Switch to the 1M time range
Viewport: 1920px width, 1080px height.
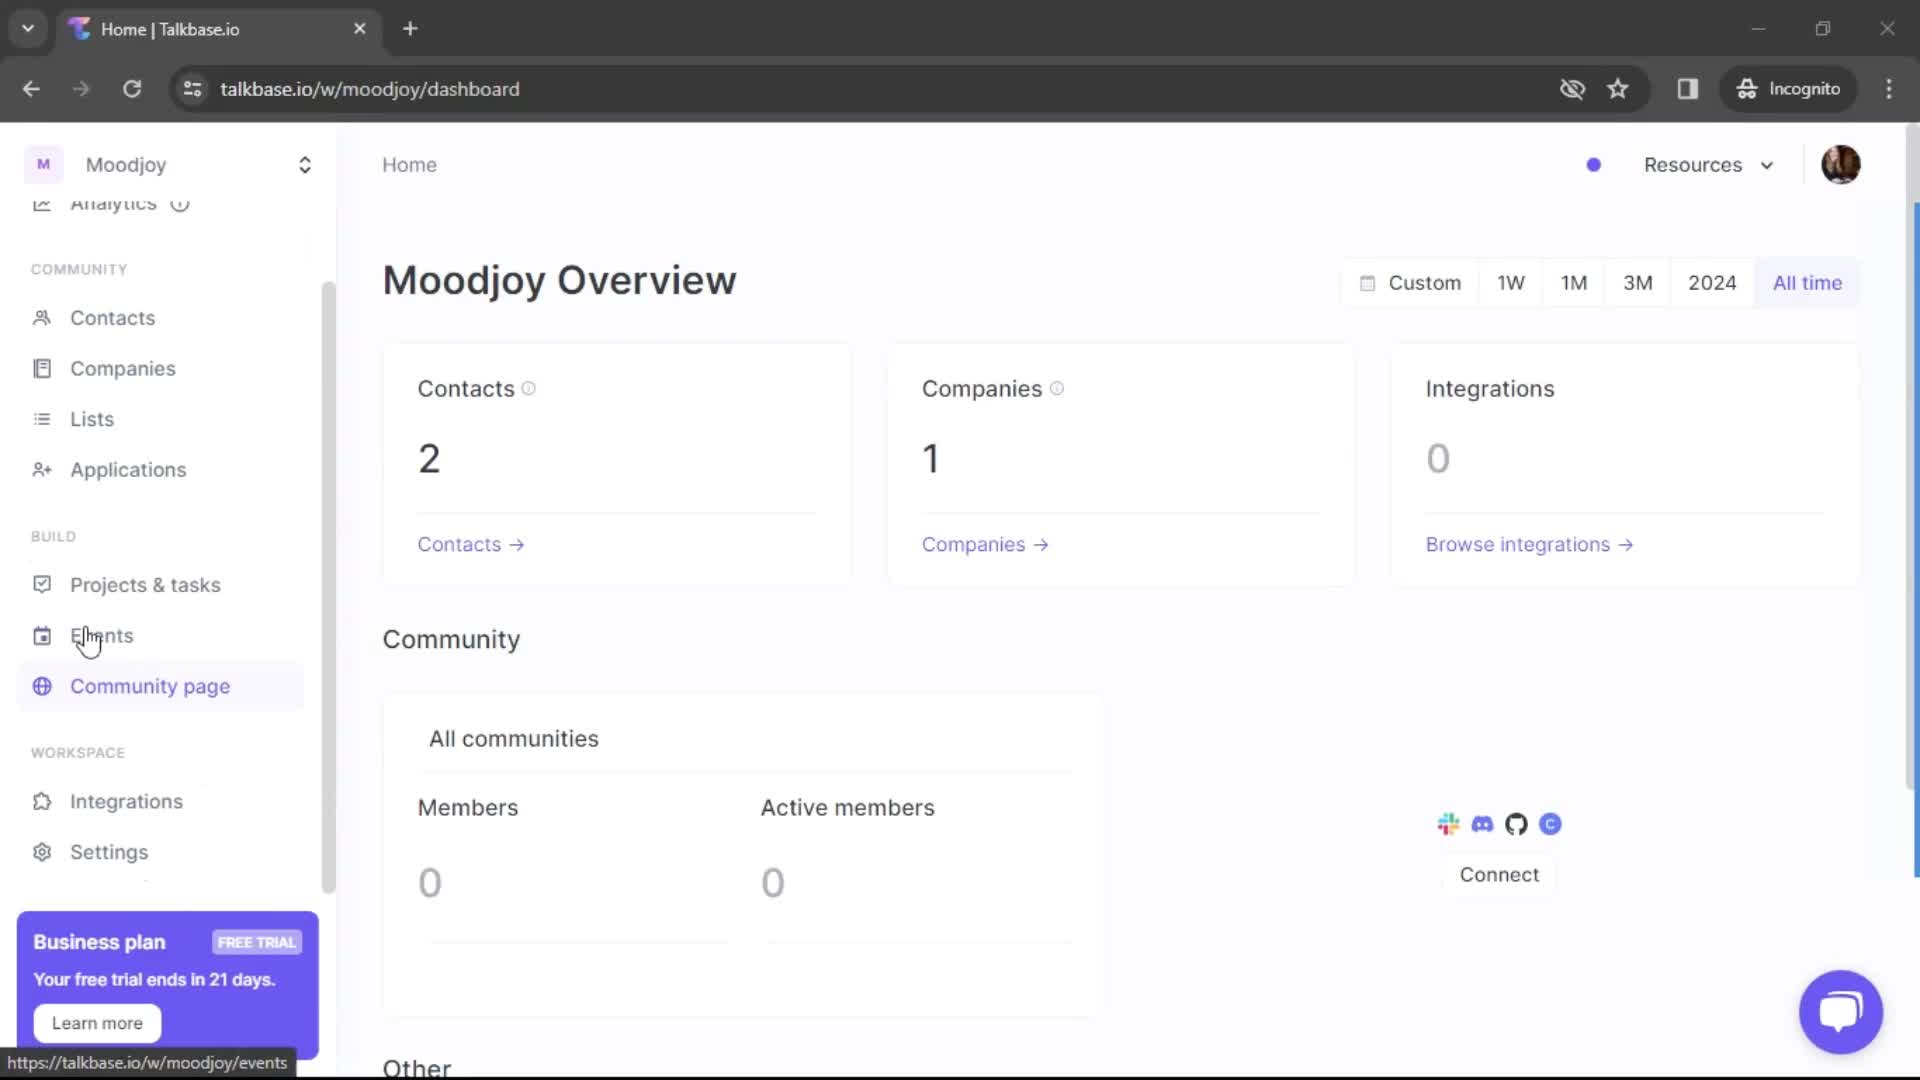[x=1574, y=283]
